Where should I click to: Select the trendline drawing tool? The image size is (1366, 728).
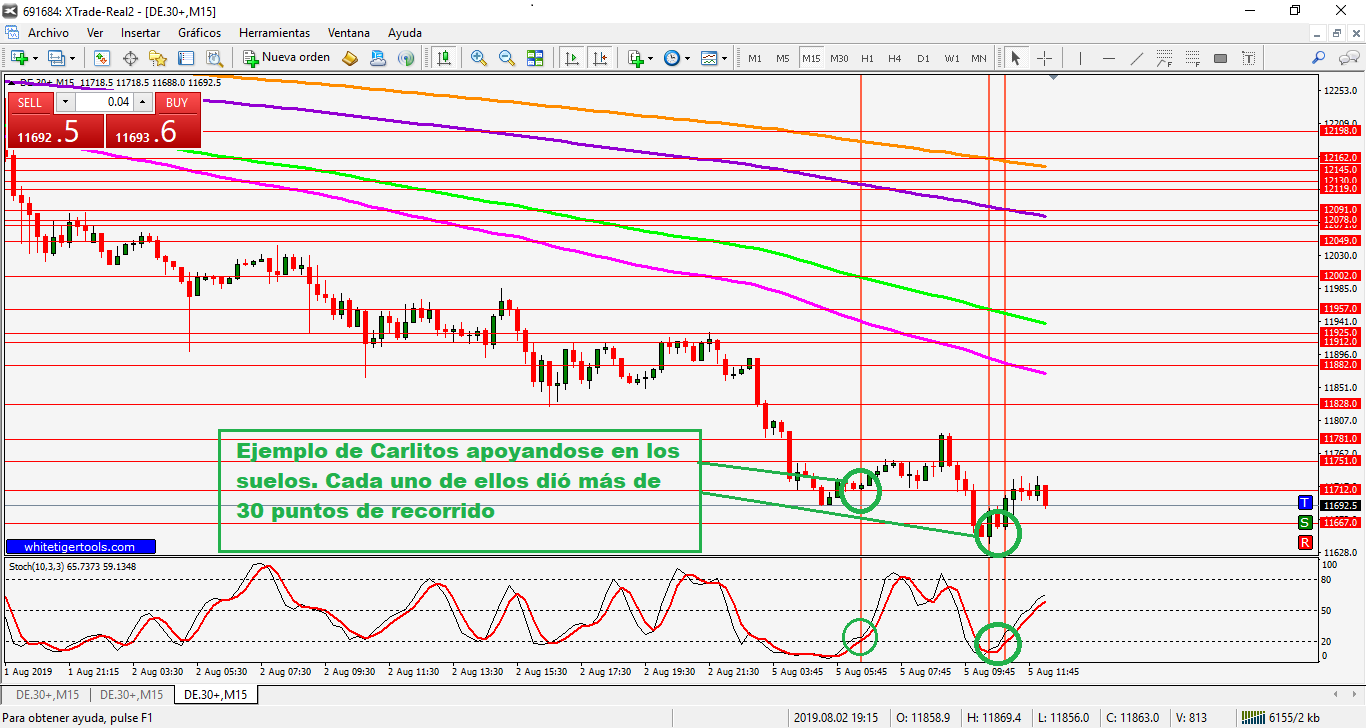point(1137,58)
